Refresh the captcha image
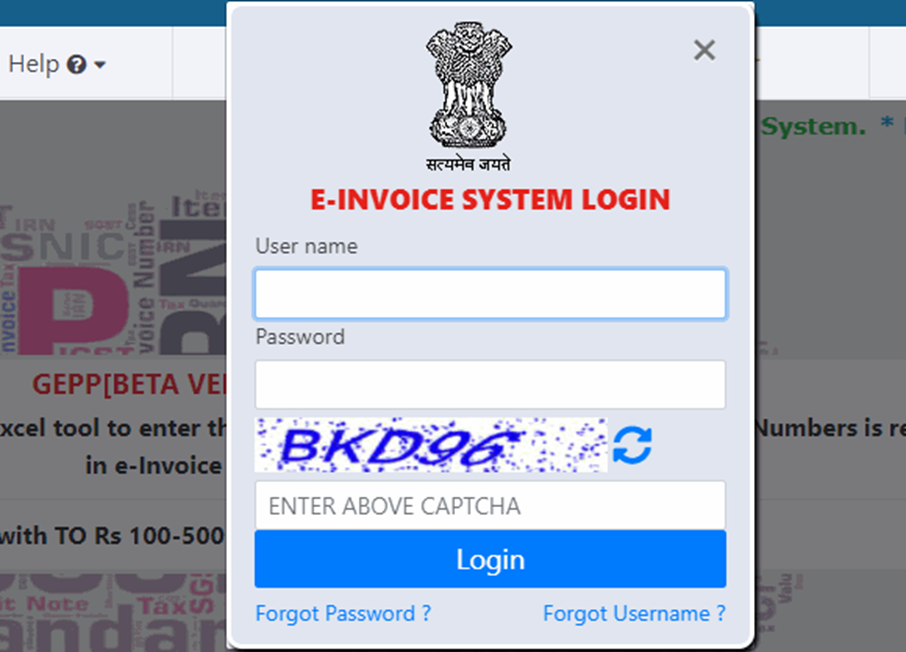Viewport: 906px width, 652px height. tap(632, 445)
